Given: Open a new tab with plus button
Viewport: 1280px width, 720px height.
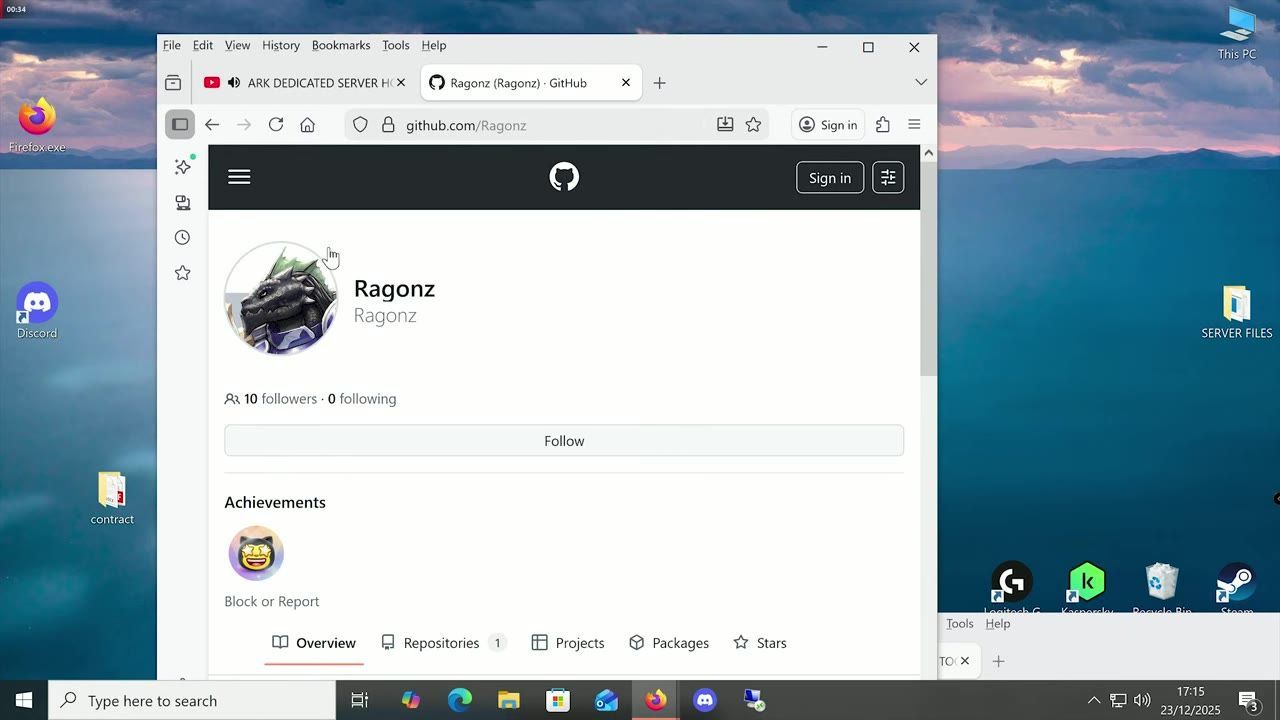Looking at the screenshot, I should tap(659, 83).
